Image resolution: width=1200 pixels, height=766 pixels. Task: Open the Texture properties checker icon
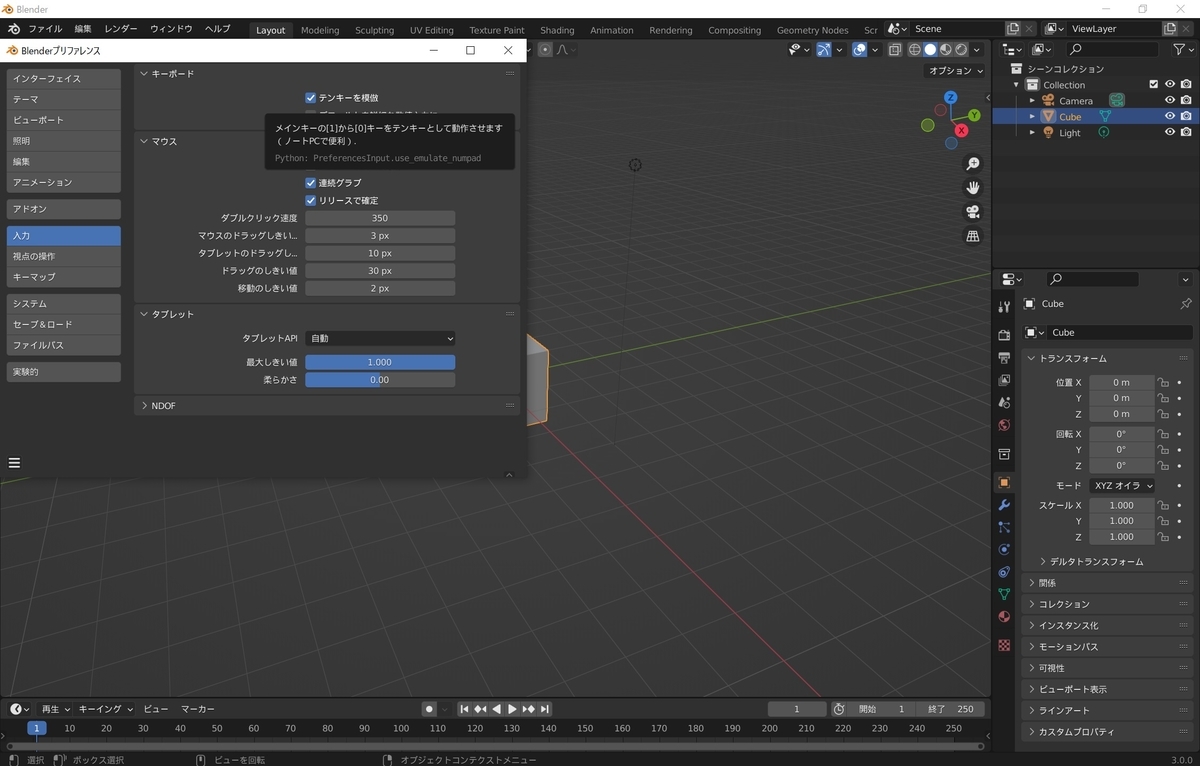point(1004,645)
